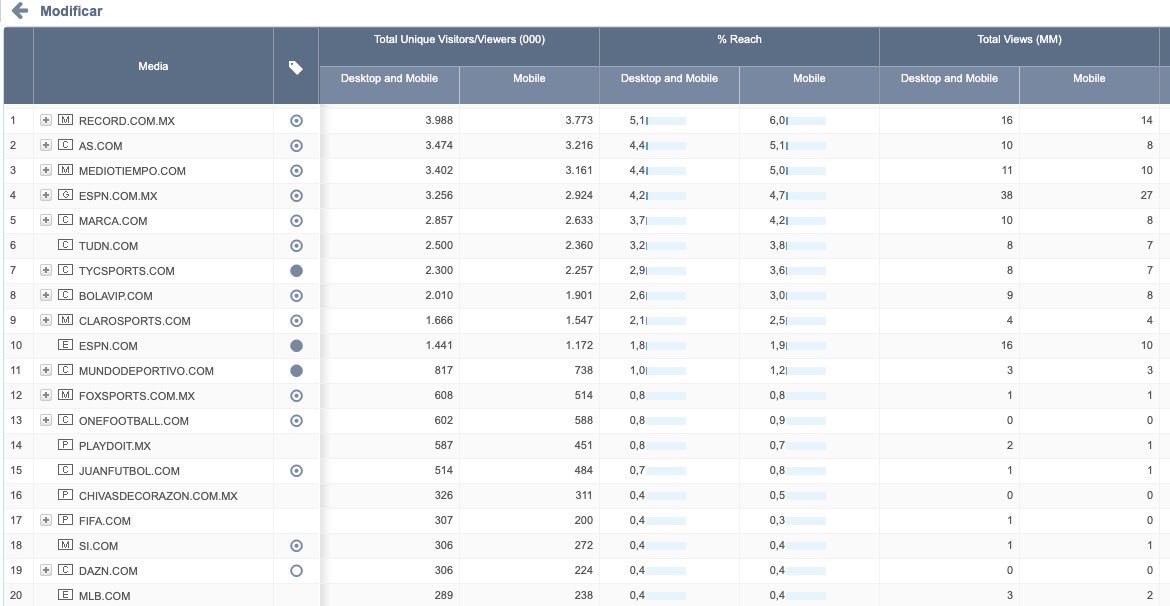Click RECORD.COM.MX Desktop and Mobile reach bar
Viewport: 1170px width, 606px height.
click(x=666, y=121)
